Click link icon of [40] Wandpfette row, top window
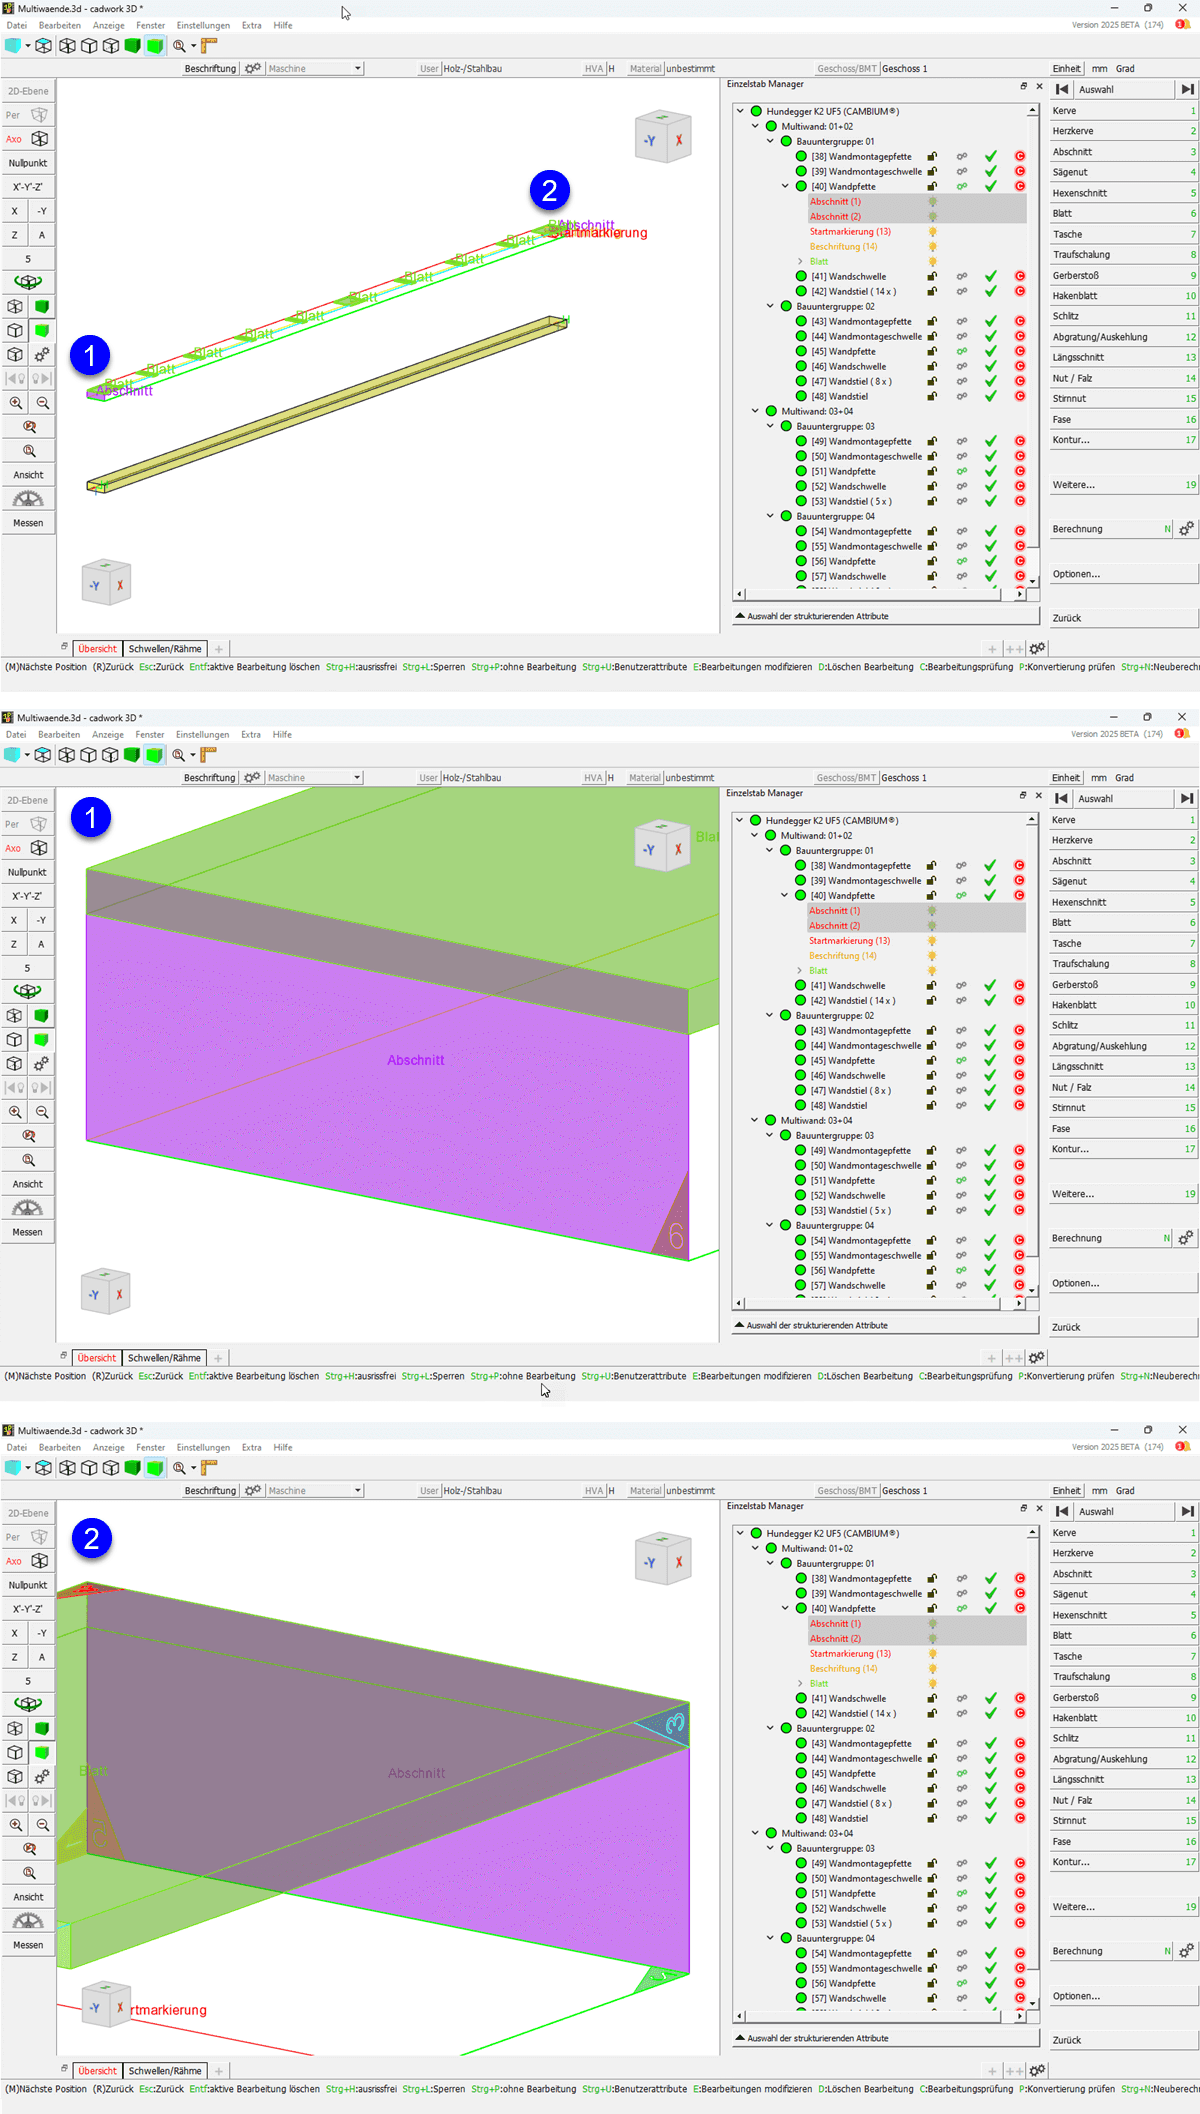The width and height of the screenshot is (1200, 2114). pos(961,187)
